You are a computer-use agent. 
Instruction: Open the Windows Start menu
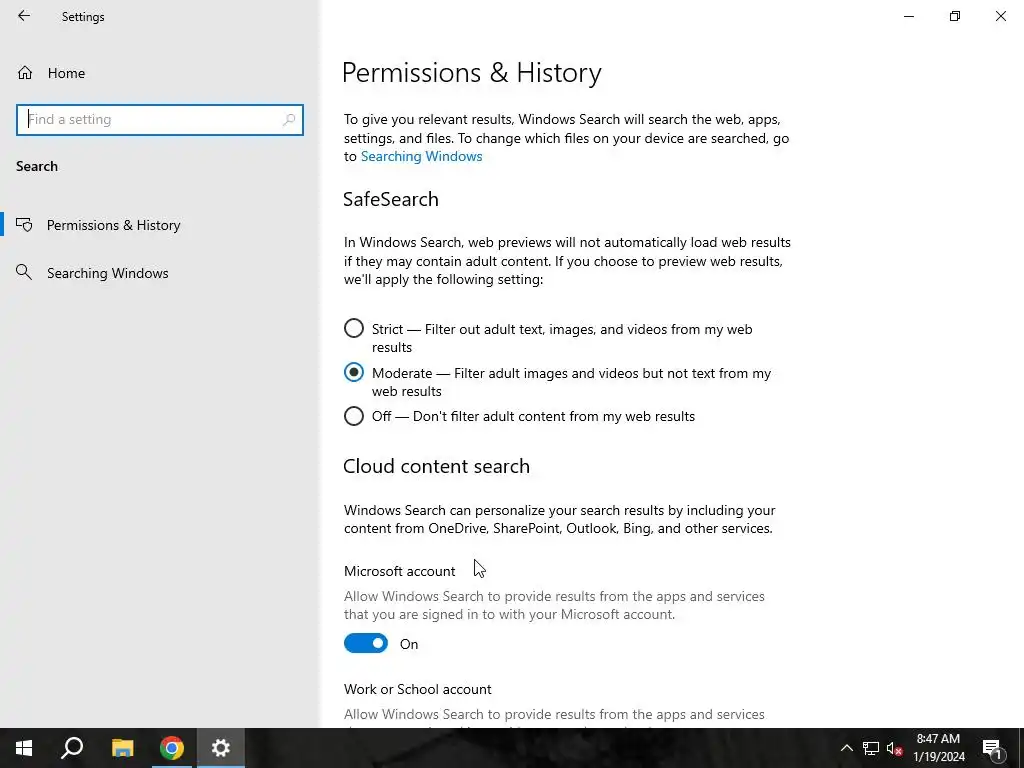pos(24,748)
